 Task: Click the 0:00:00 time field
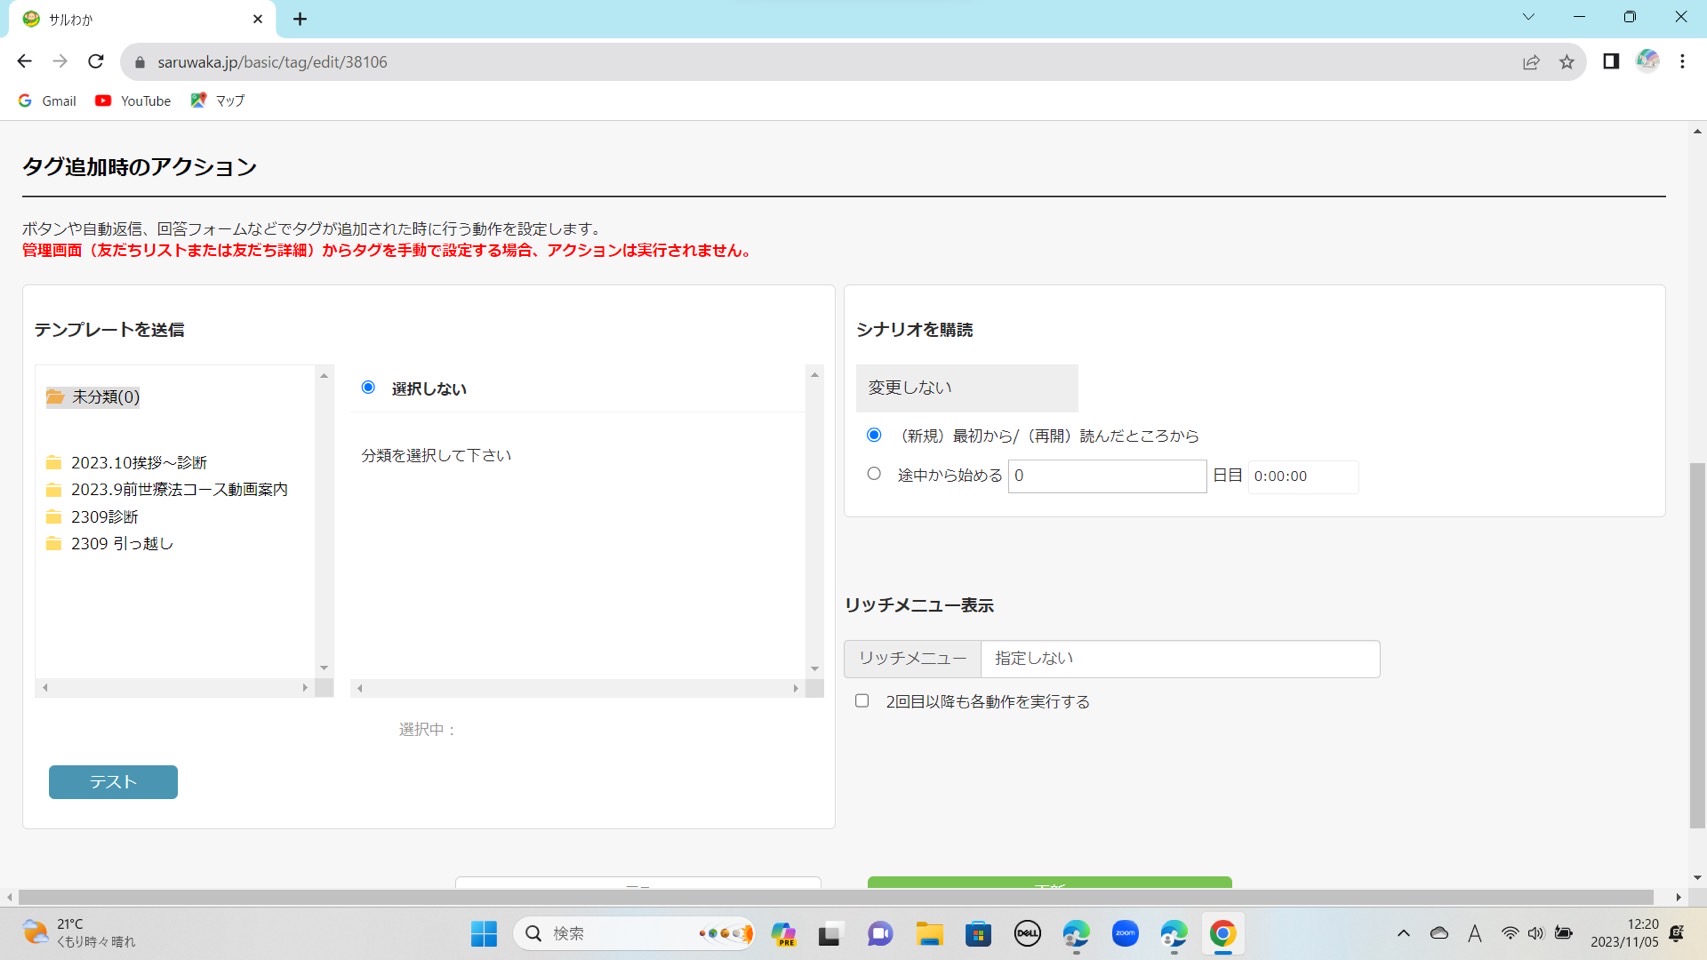tap(1303, 476)
